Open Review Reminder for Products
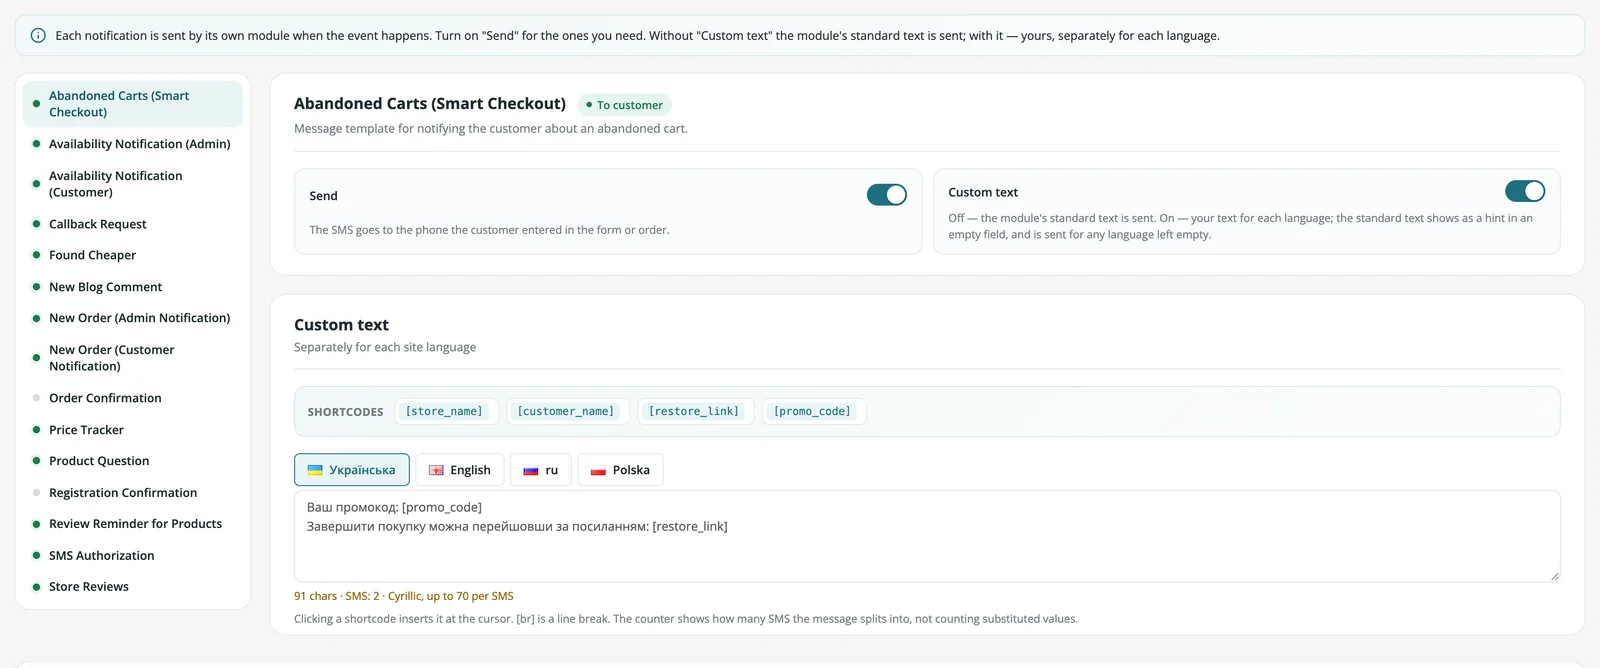Image resolution: width=1600 pixels, height=668 pixels. (x=133, y=524)
